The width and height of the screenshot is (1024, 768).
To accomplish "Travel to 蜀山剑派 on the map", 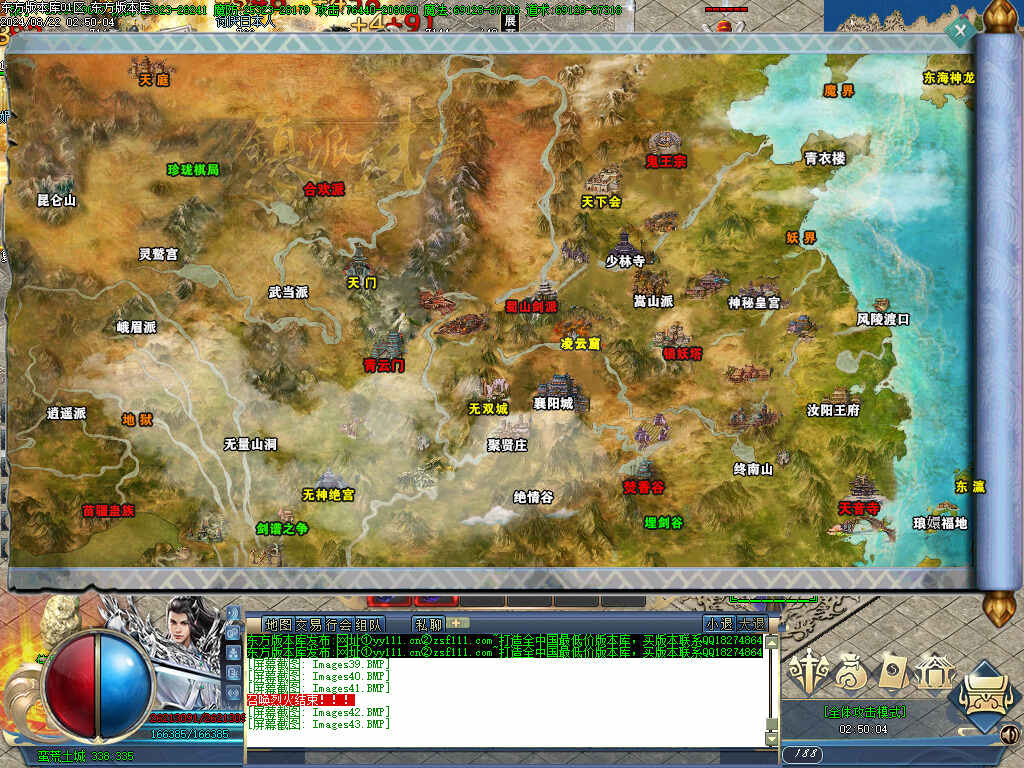I will pyautogui.click(x=531, y=306).
